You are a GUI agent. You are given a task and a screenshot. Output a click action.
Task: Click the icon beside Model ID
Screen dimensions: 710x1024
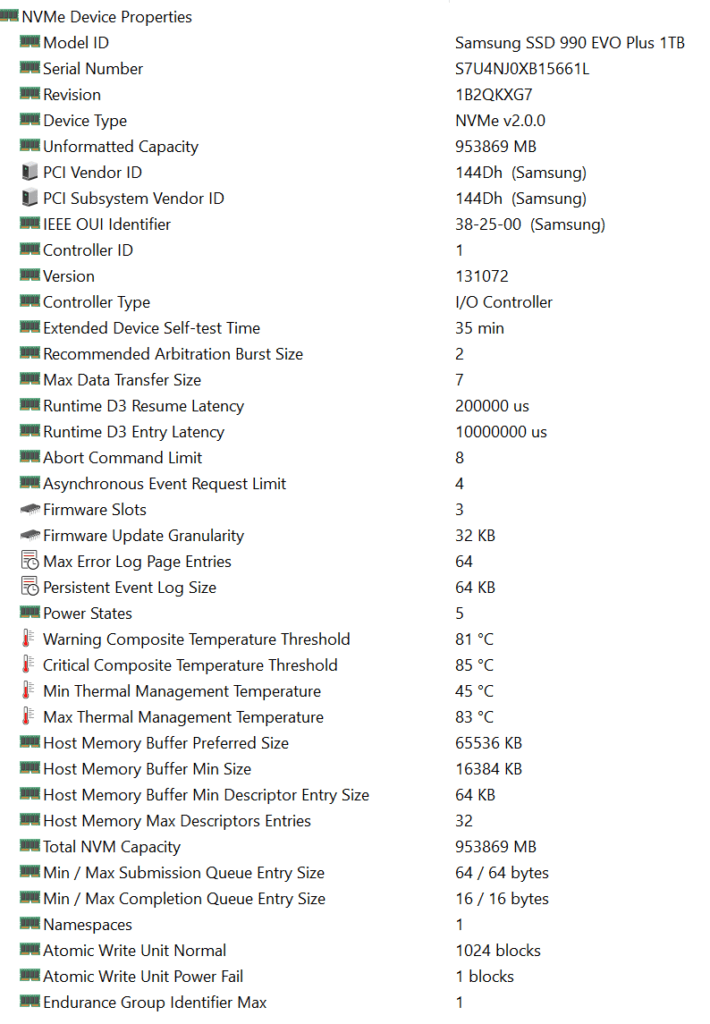tap(29, 43)
